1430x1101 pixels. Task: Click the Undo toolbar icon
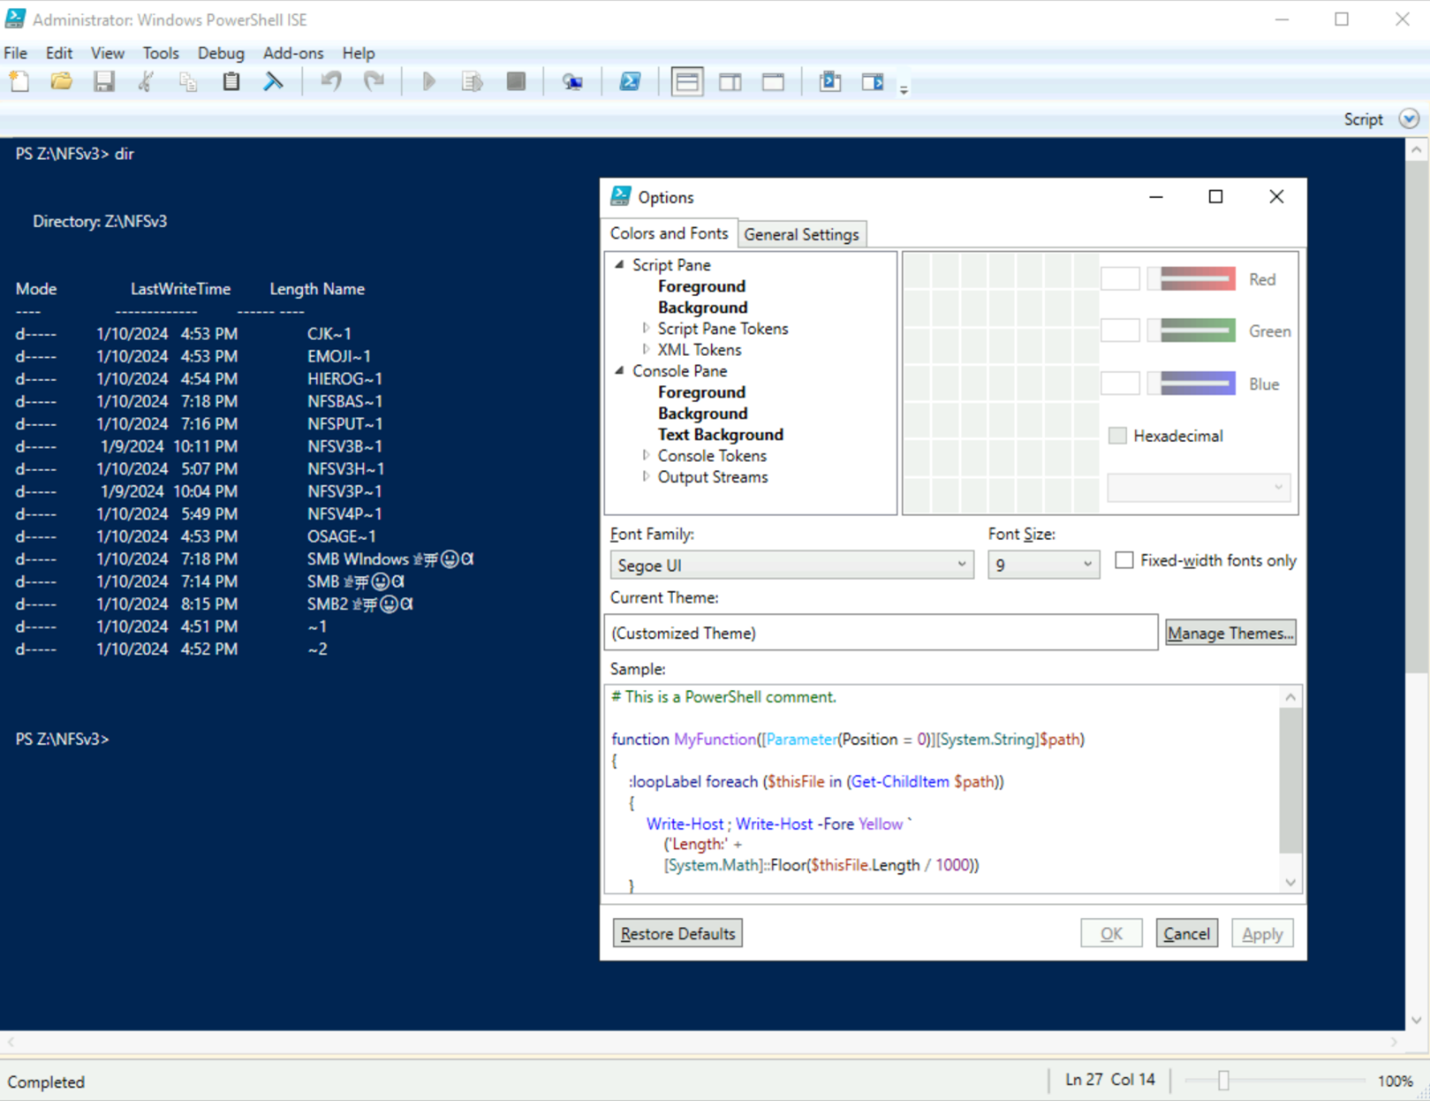click(x=331, y=81)
